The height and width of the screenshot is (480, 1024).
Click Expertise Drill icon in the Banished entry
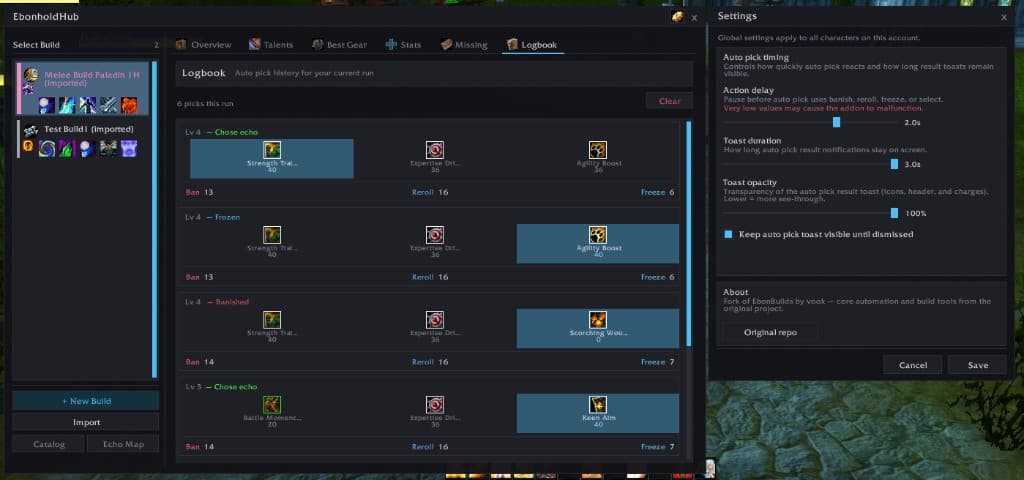[x=435, y=319]
